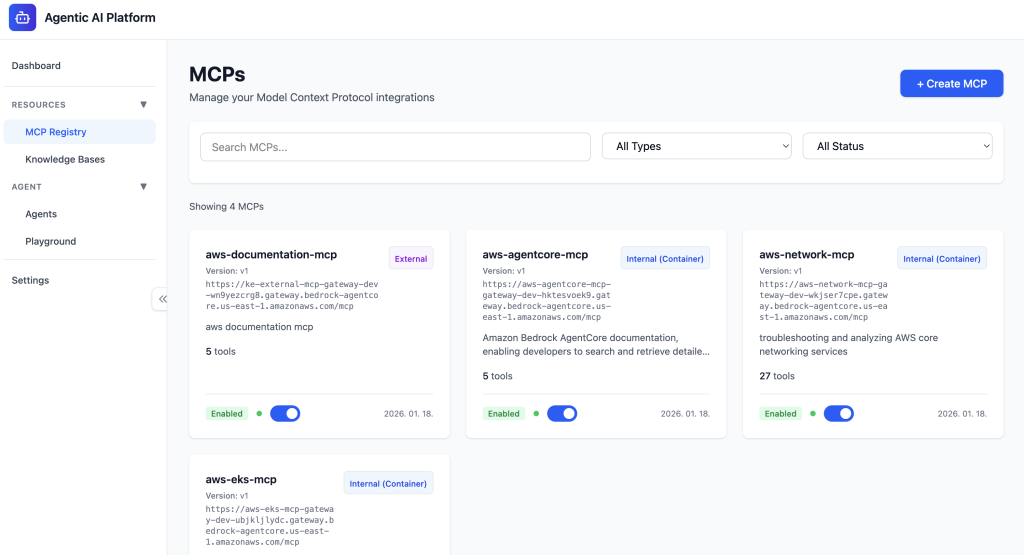
Task: Click the Enabled label on aws-agentcore-mcp
Action: 504,413
